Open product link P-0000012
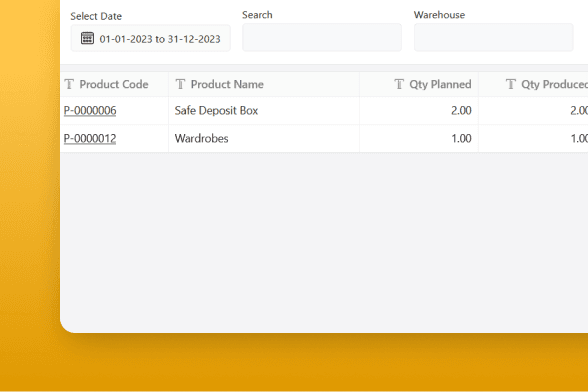Viewport: 588px width, 392px height. pos(90,139)
